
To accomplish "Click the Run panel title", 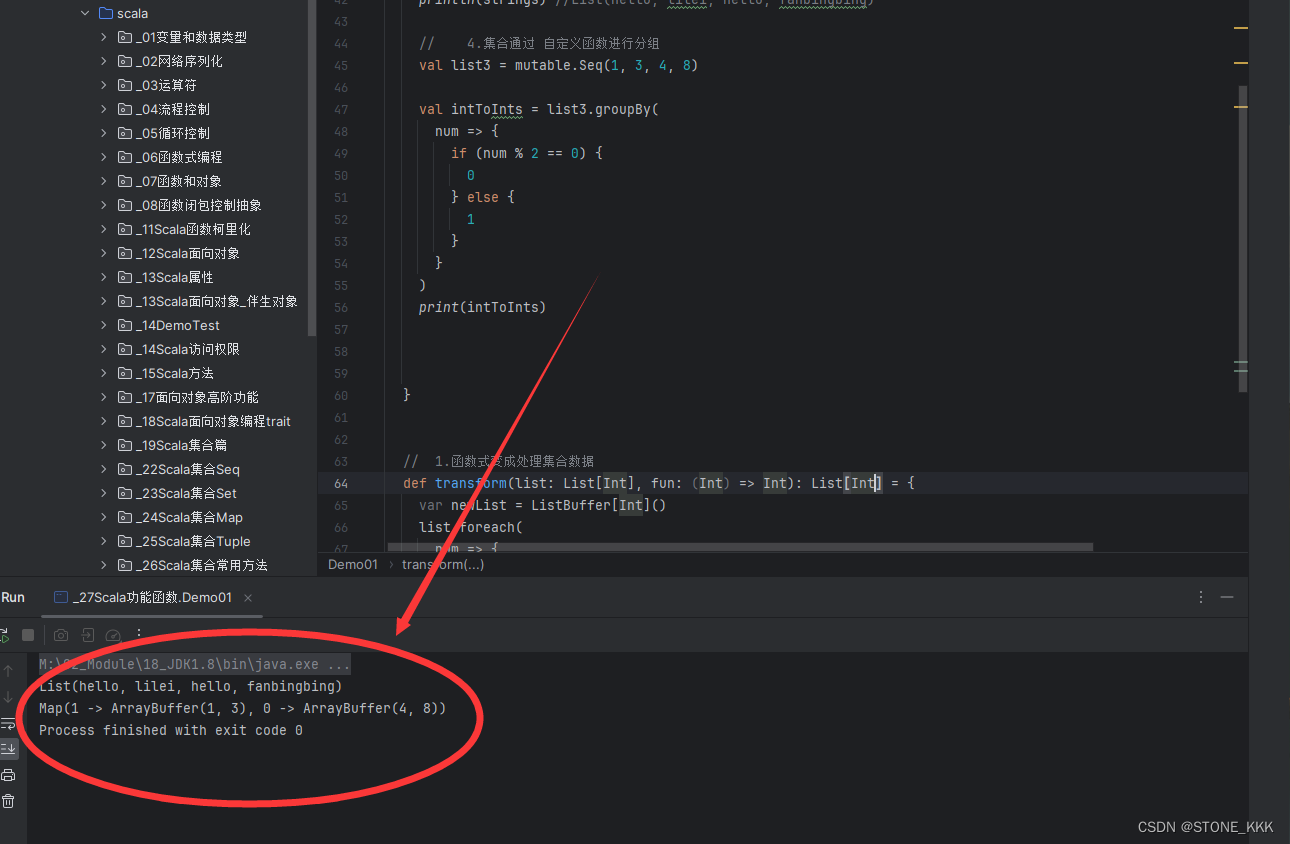I will [x=13, y=597].
